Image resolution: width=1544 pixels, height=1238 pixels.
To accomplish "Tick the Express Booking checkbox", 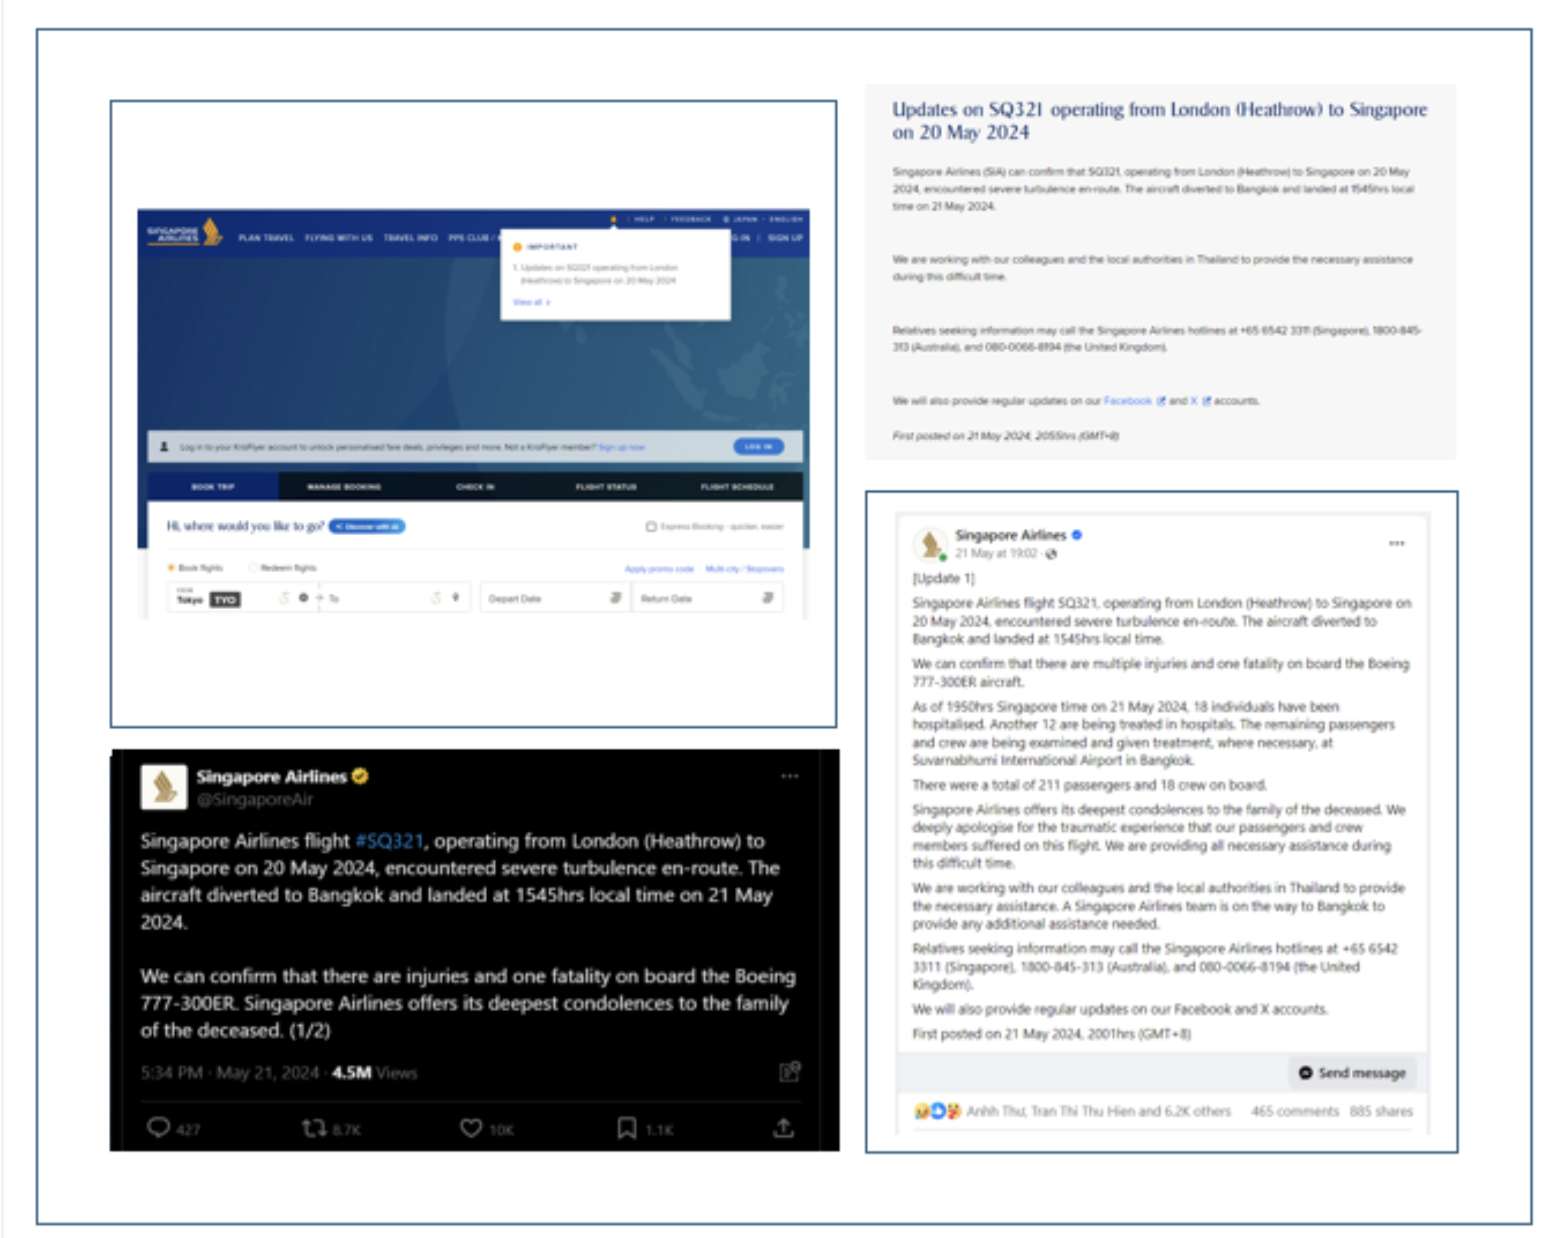I will [x=651, y=526].
